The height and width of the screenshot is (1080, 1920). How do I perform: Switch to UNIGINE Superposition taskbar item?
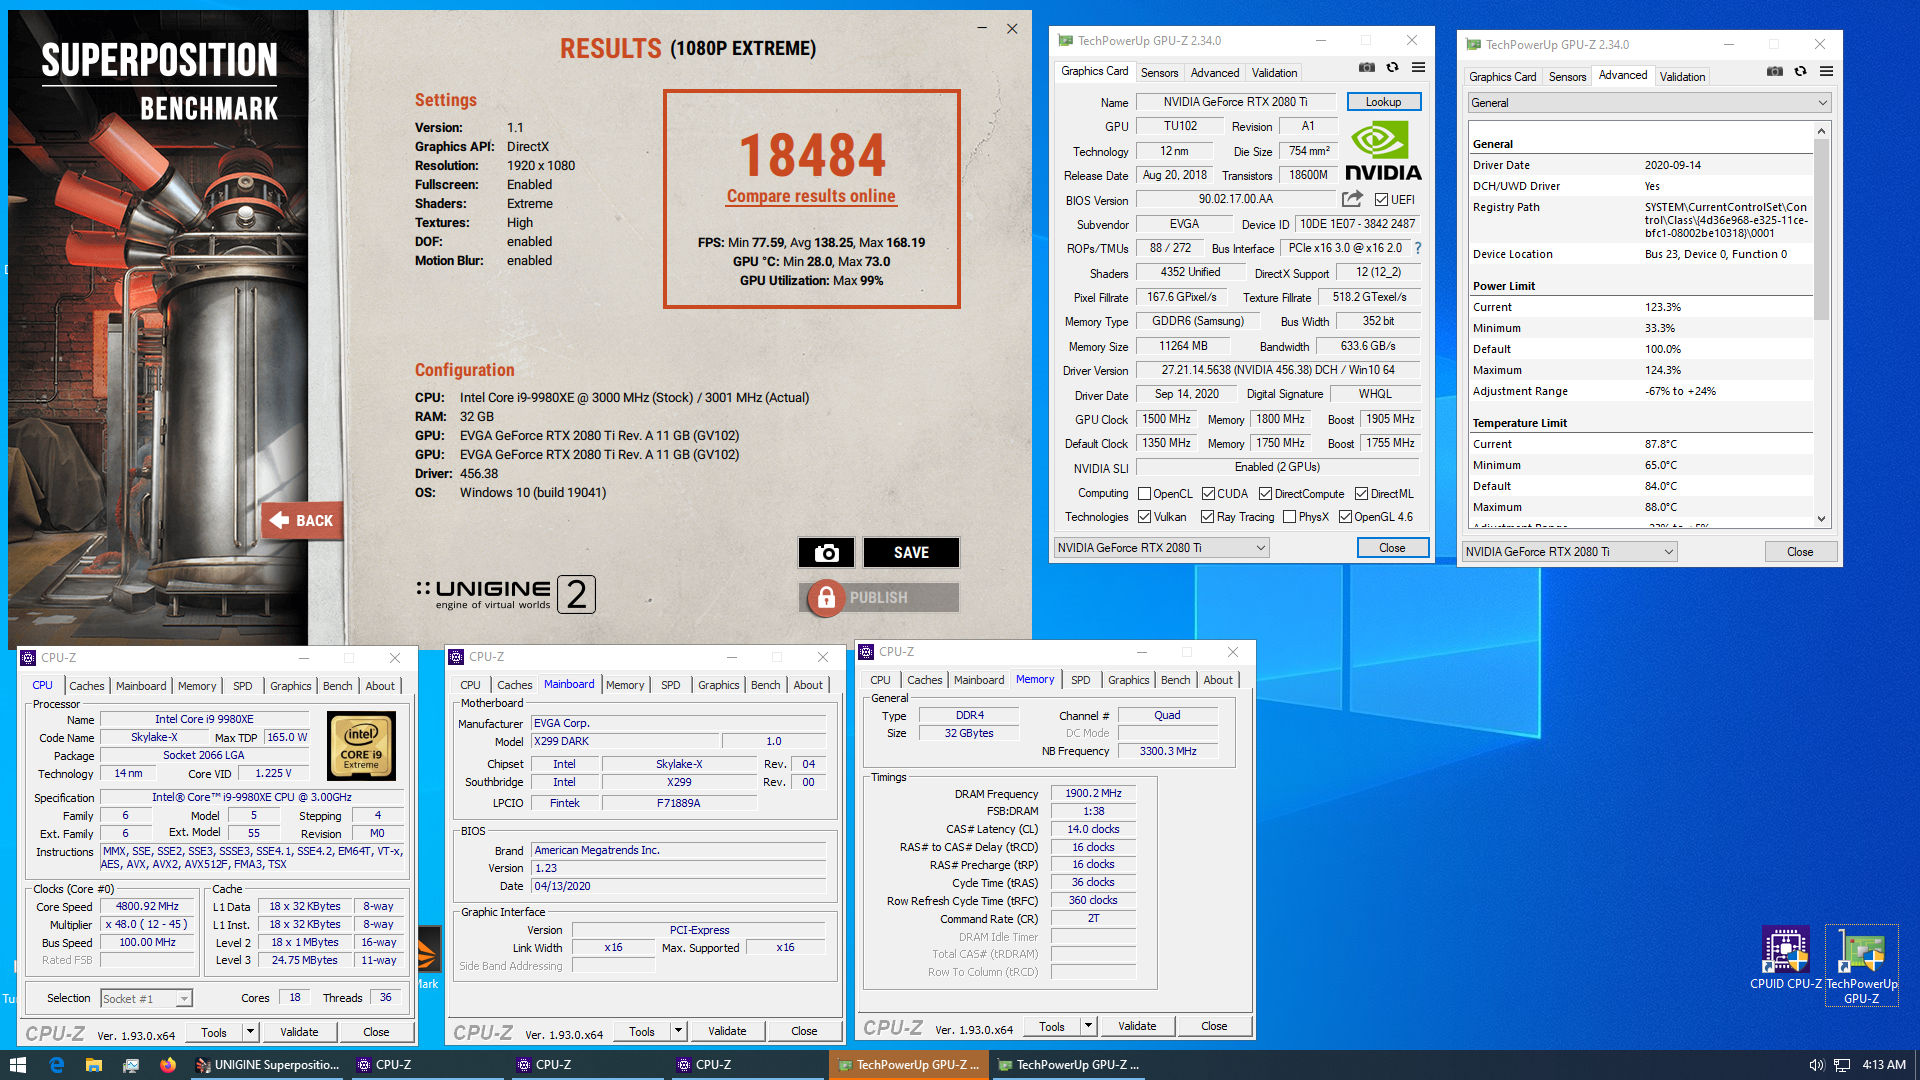pyautogui.click(x=267, y=1065)
